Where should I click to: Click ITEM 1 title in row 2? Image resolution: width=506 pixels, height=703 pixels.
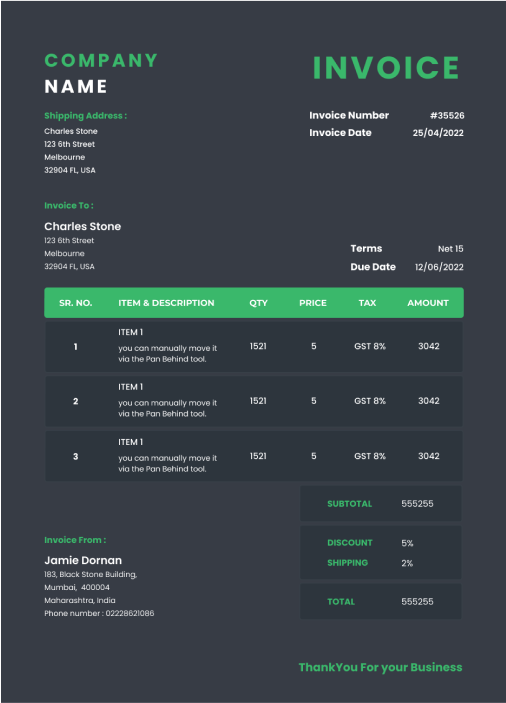(130, 387)
